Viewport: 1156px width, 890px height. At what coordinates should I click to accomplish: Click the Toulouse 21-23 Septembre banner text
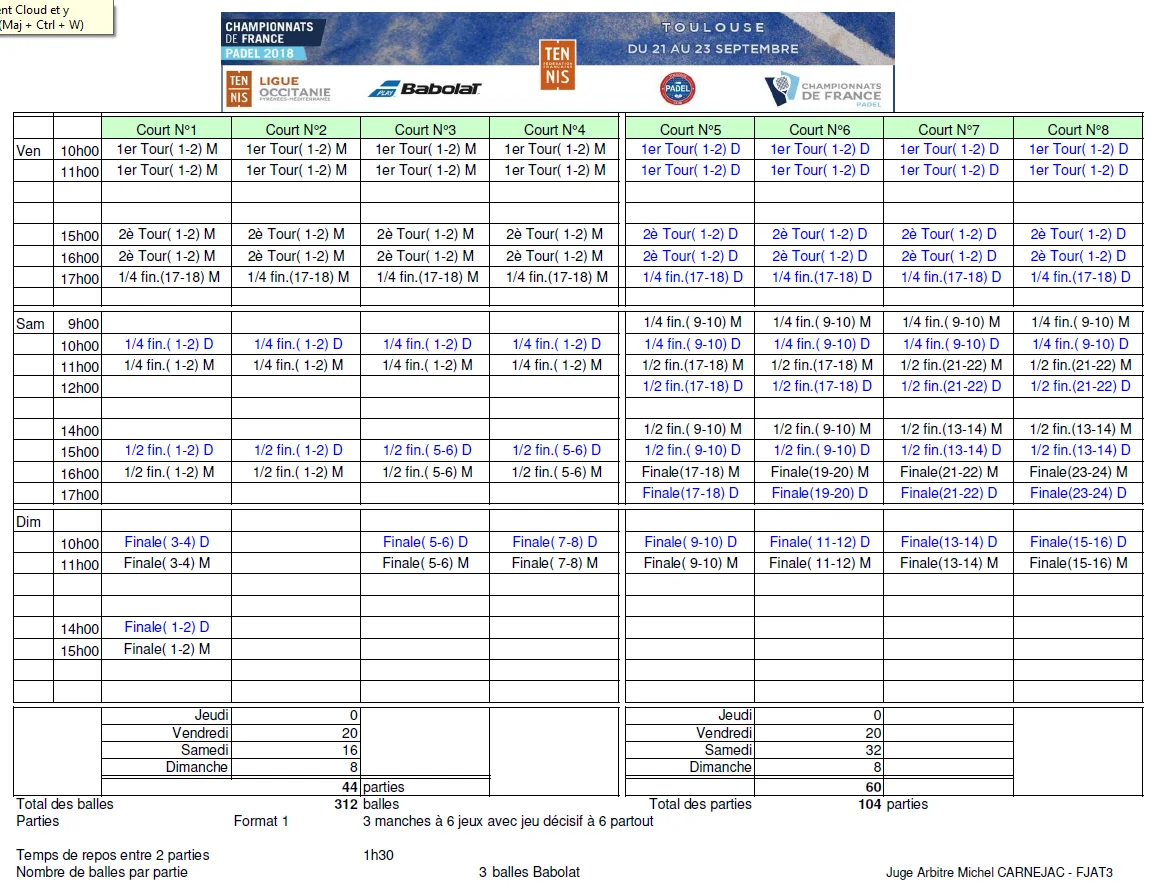[x=713, y=38]
